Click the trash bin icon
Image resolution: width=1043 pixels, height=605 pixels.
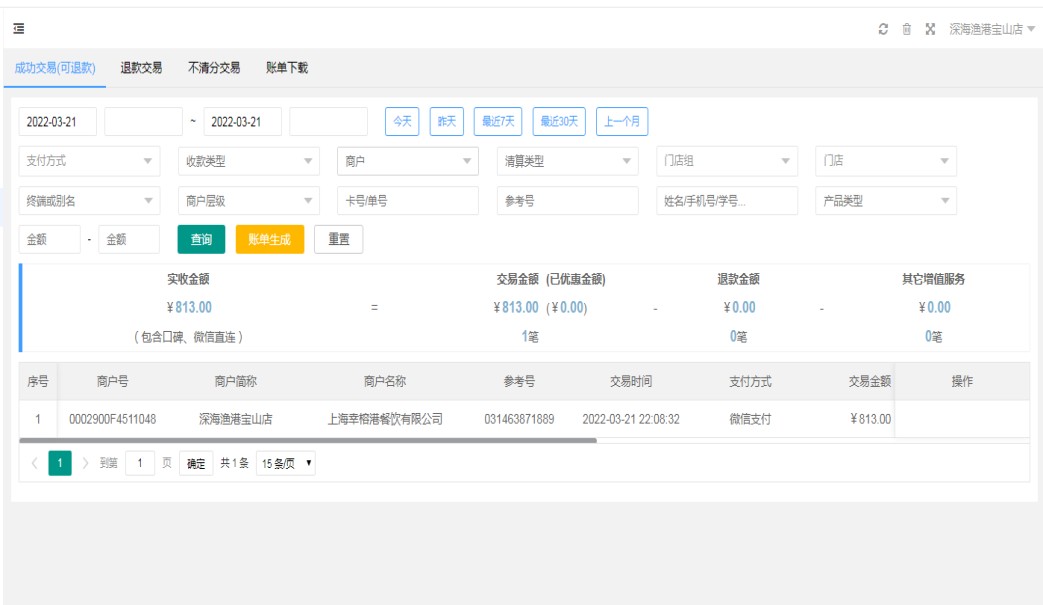906,29
